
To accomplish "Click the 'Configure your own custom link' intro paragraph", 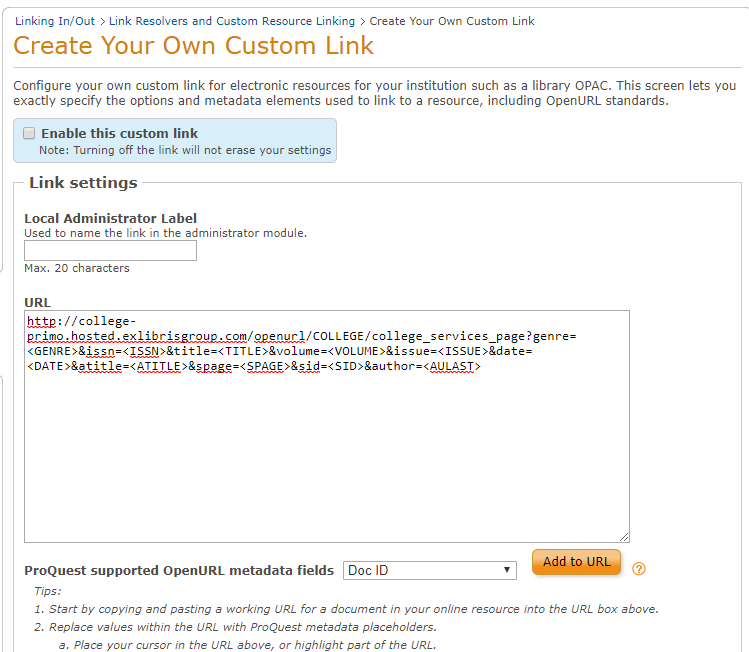I will click(374, 93).
